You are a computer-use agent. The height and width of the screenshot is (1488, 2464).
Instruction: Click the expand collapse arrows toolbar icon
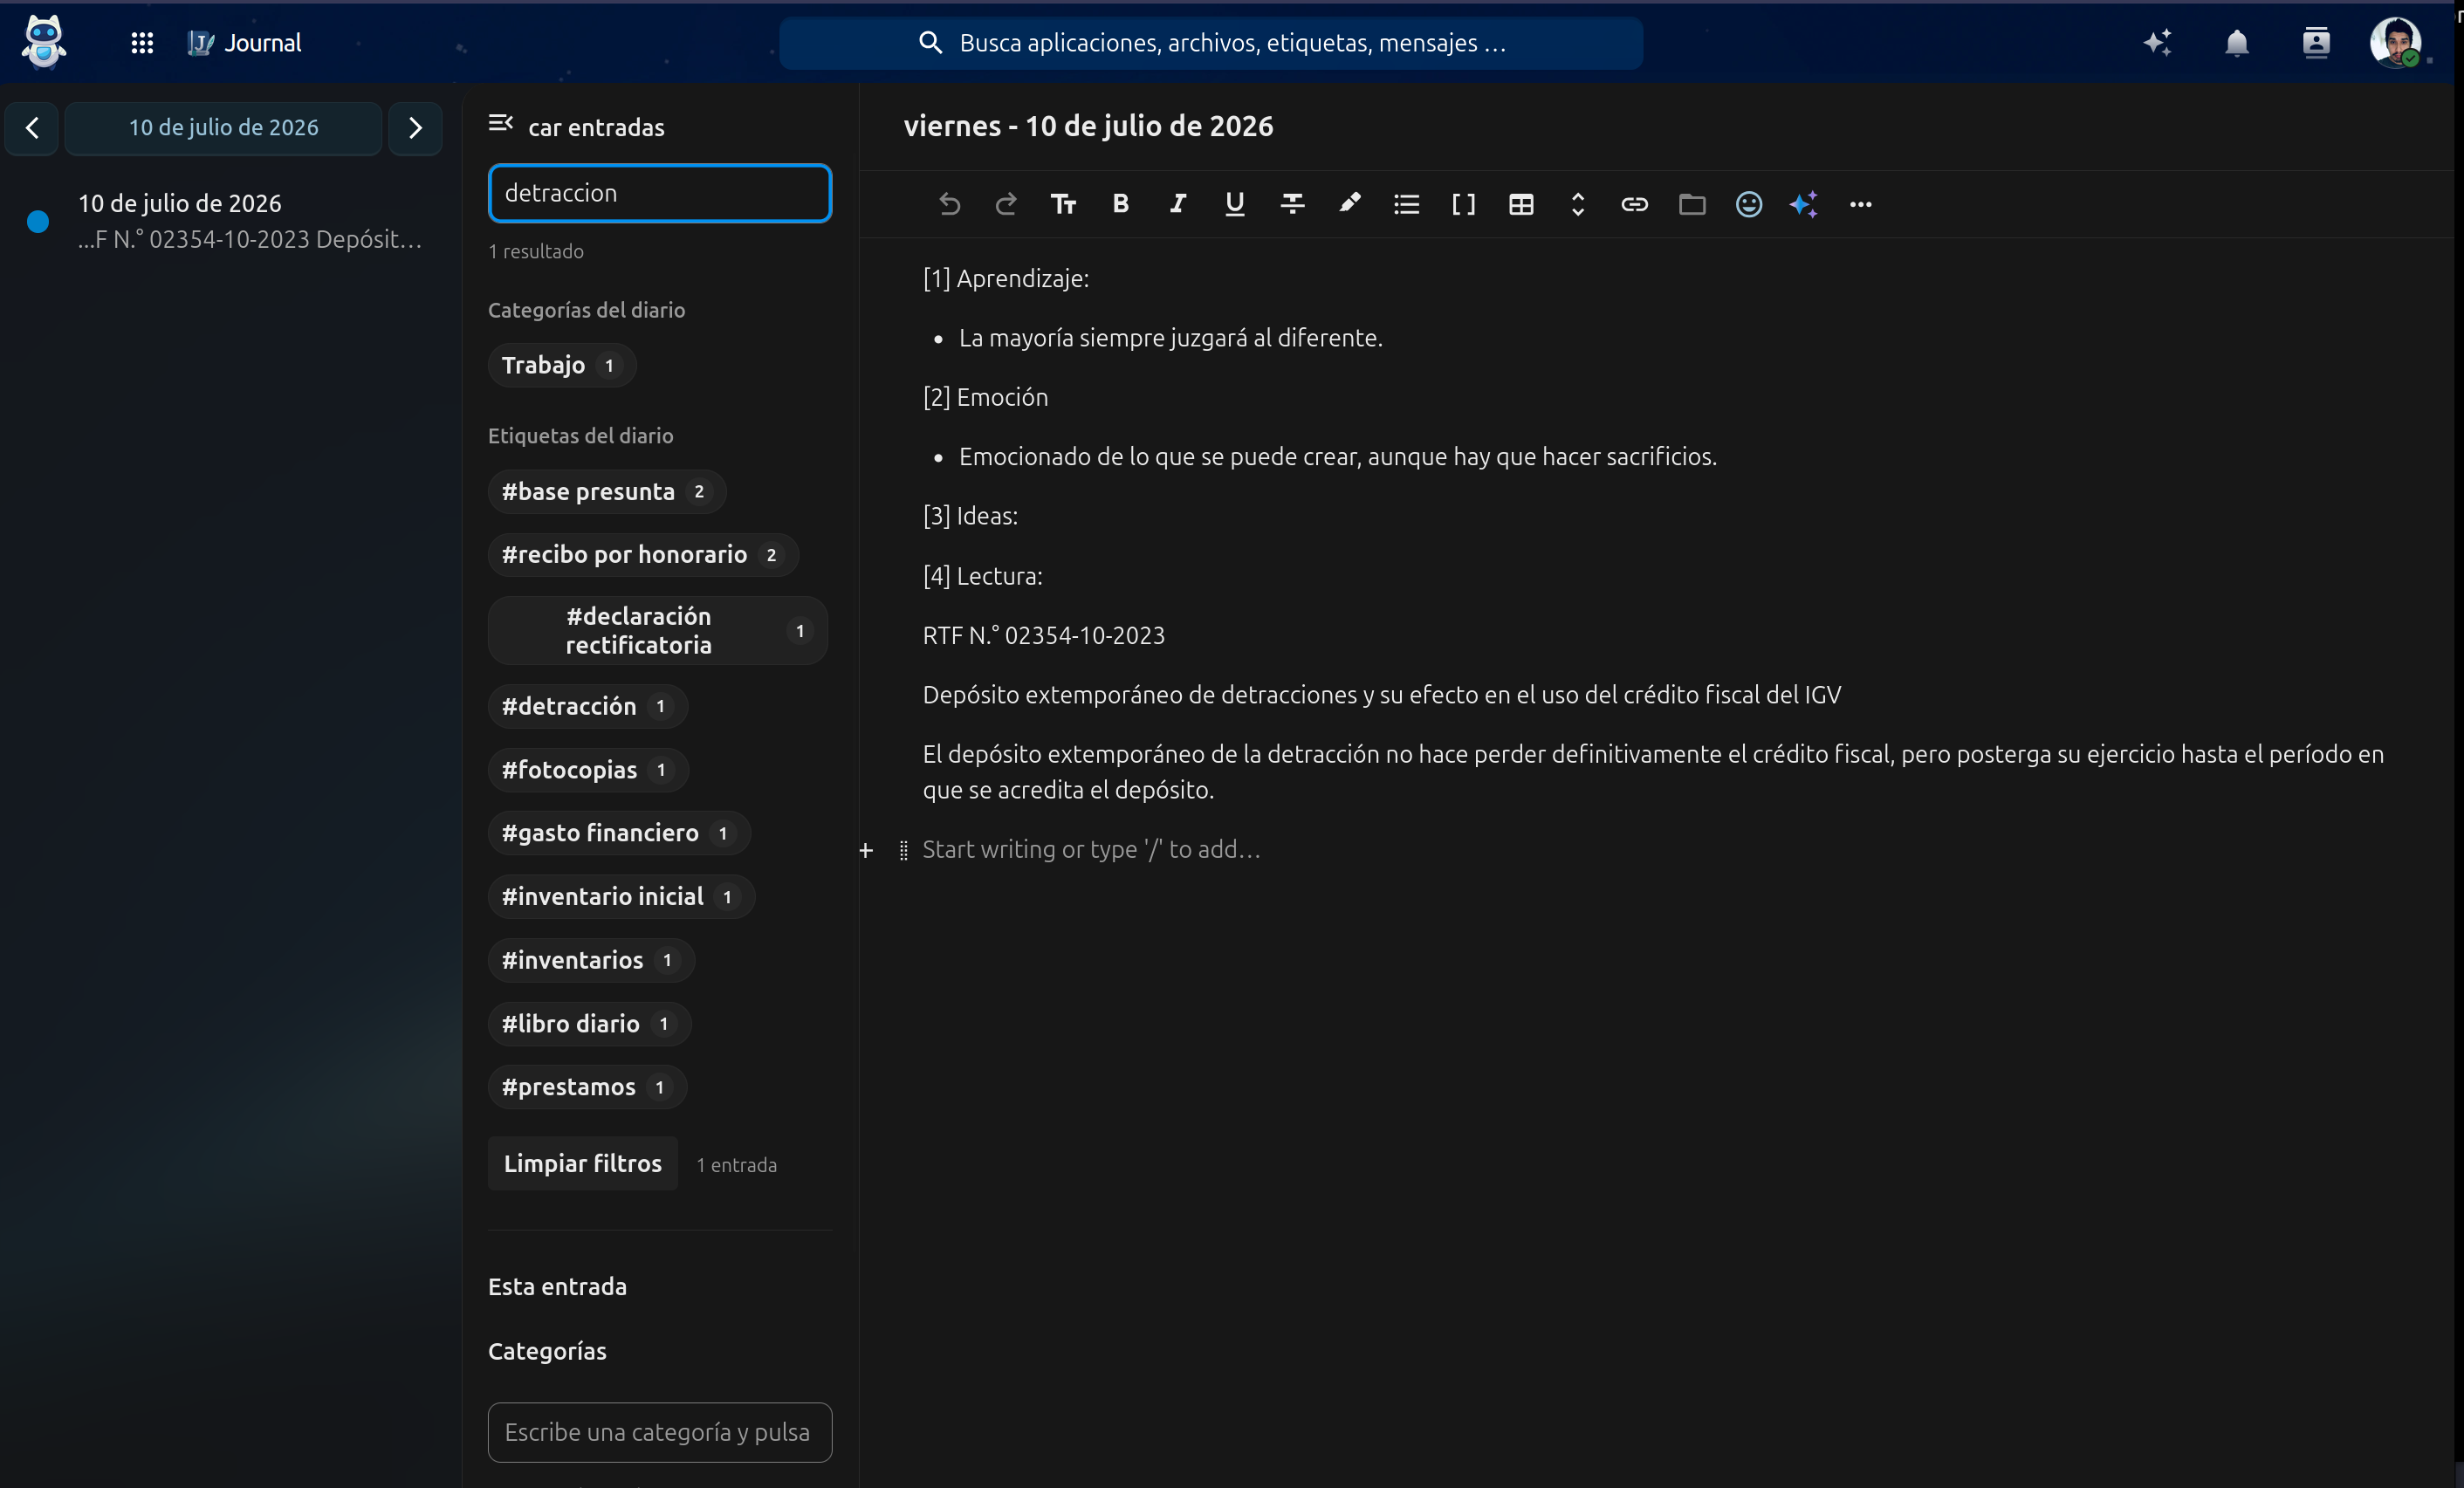(x=1578, y=205)
